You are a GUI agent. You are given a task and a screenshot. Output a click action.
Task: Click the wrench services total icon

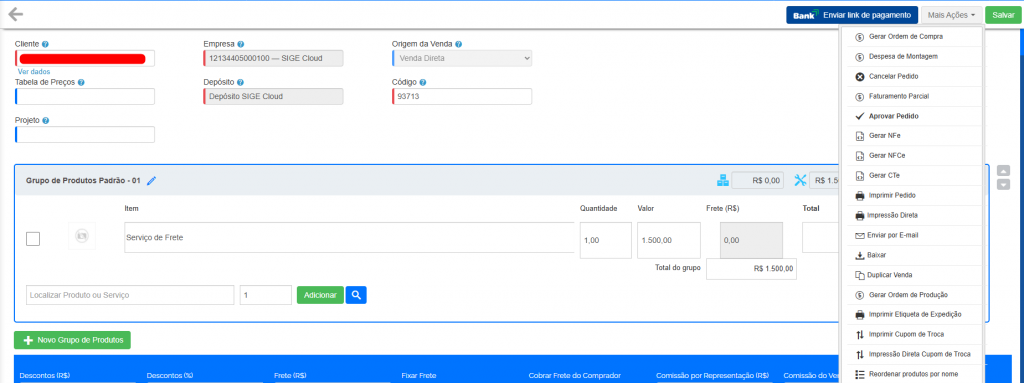click(x=801, y=180)
